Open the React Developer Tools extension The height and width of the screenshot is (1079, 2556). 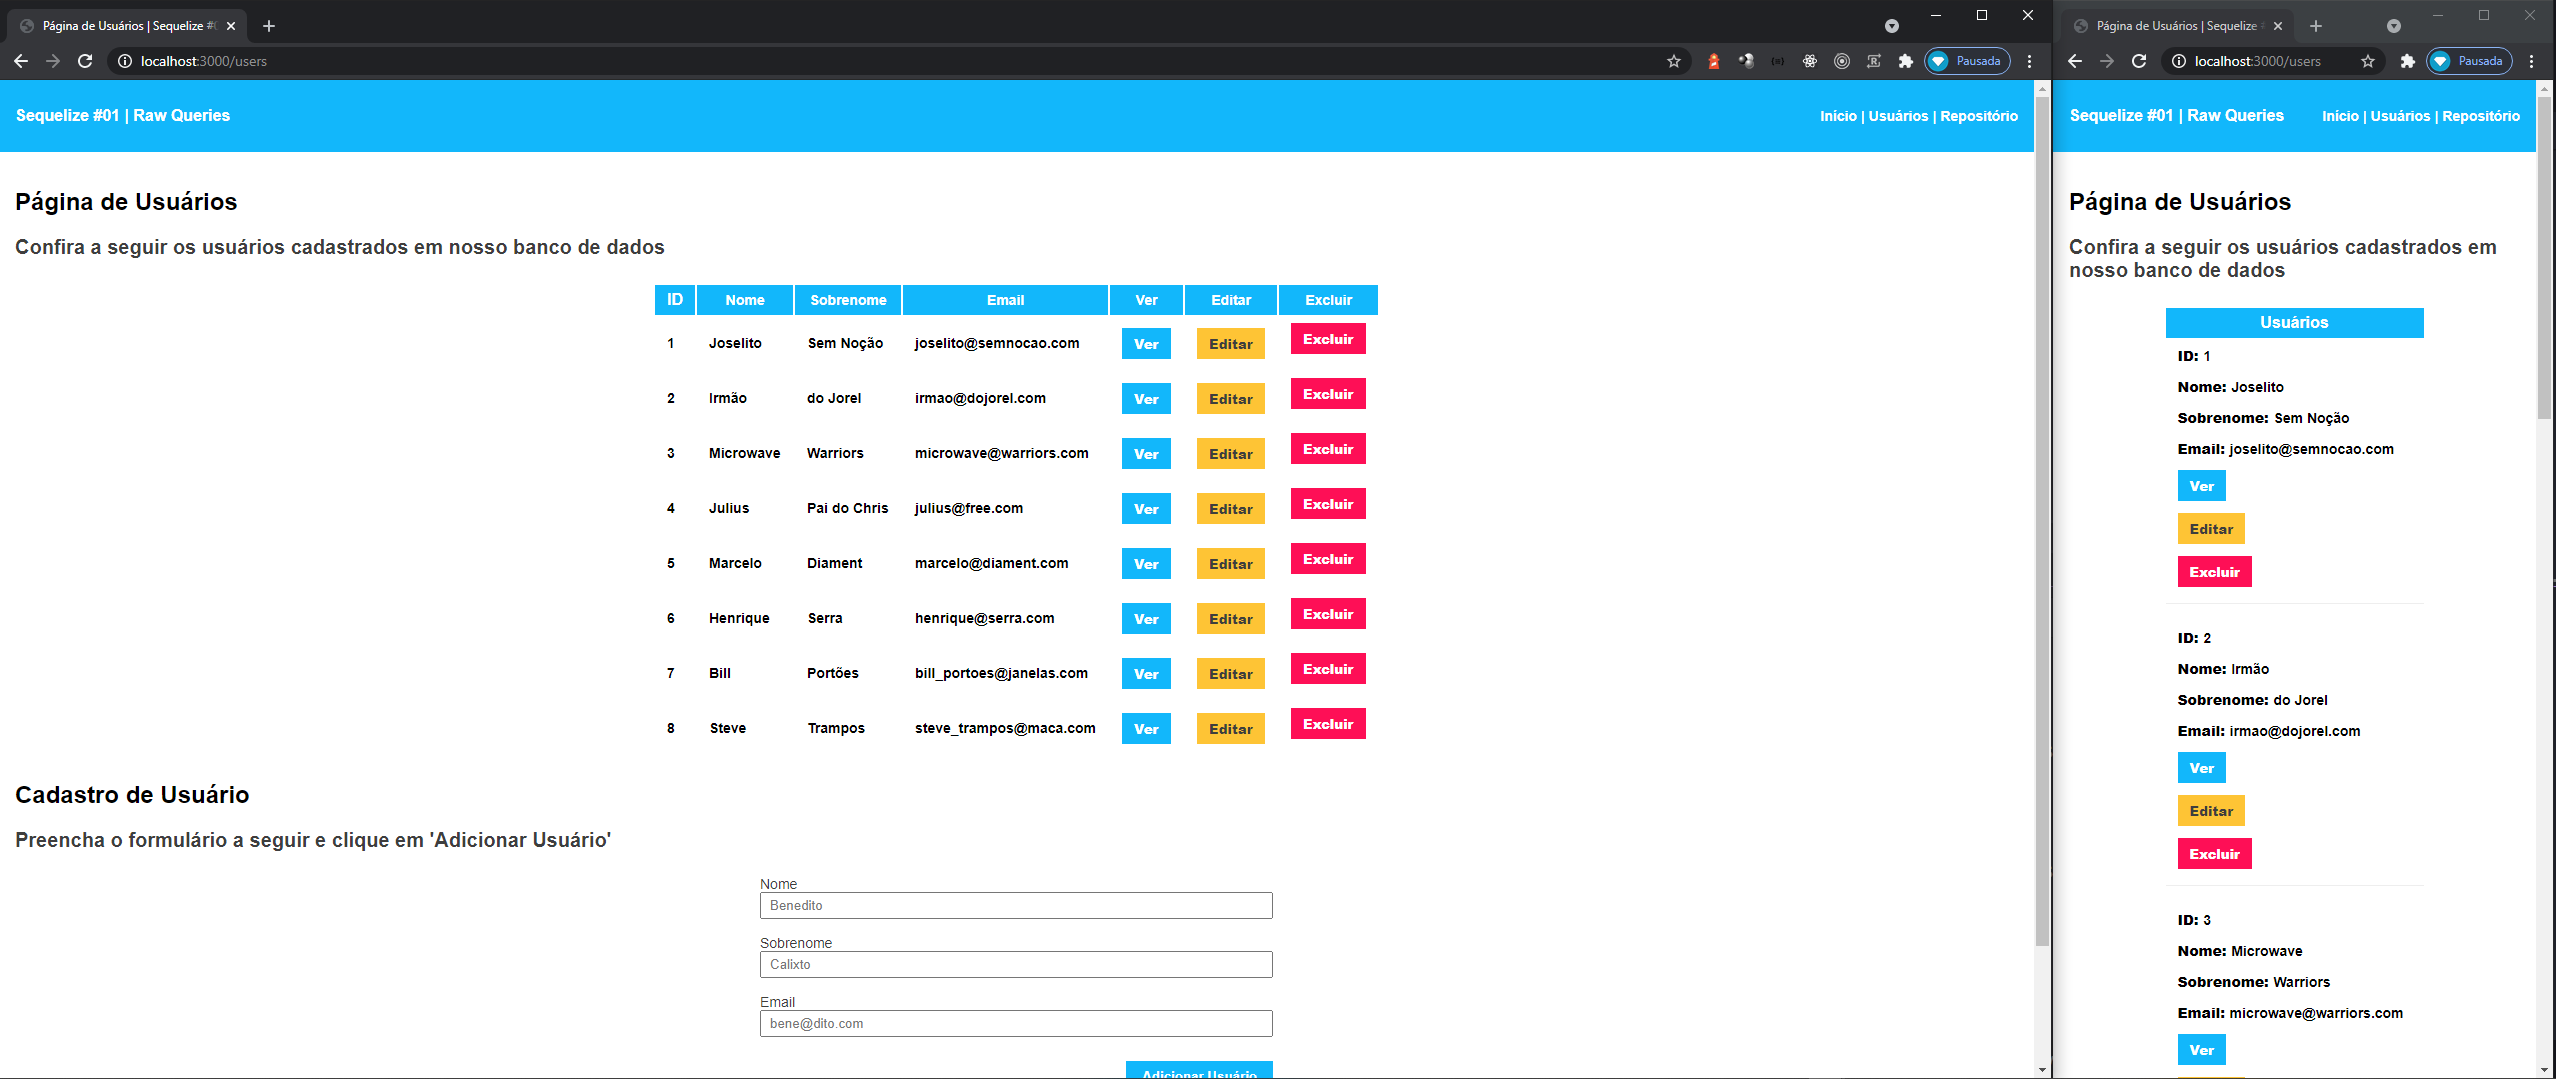point(1810,61)
